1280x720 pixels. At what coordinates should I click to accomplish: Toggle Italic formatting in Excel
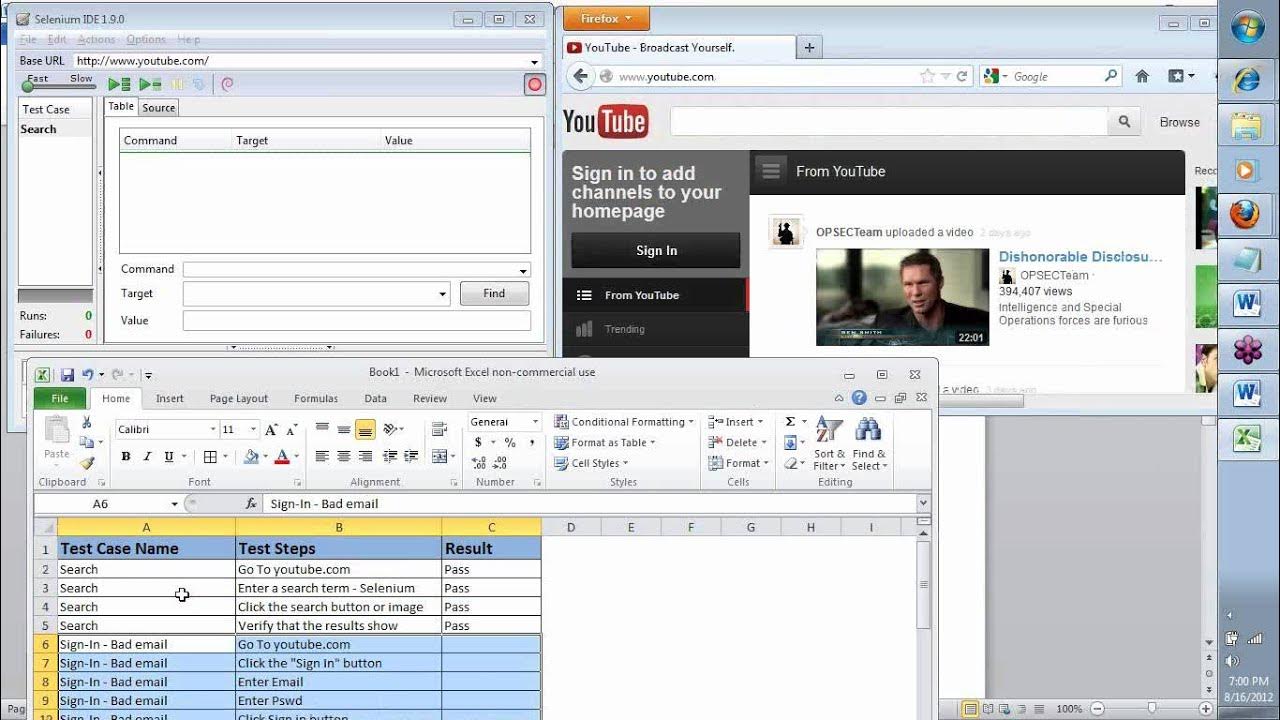point(147,457)
